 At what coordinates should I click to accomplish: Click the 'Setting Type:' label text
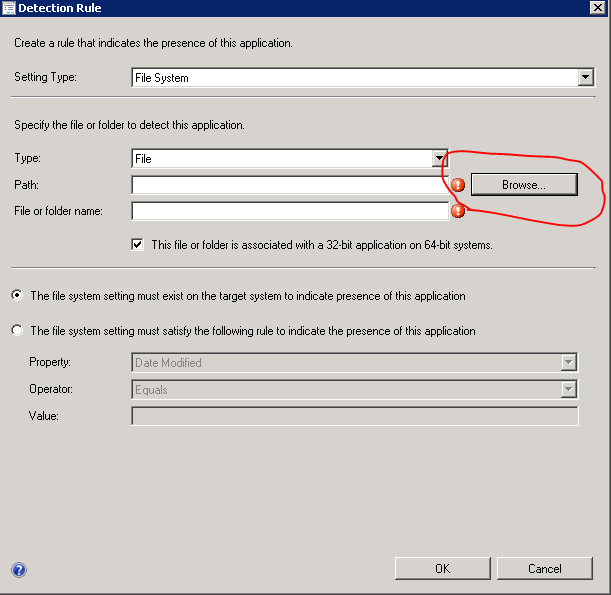pos(44,77)
